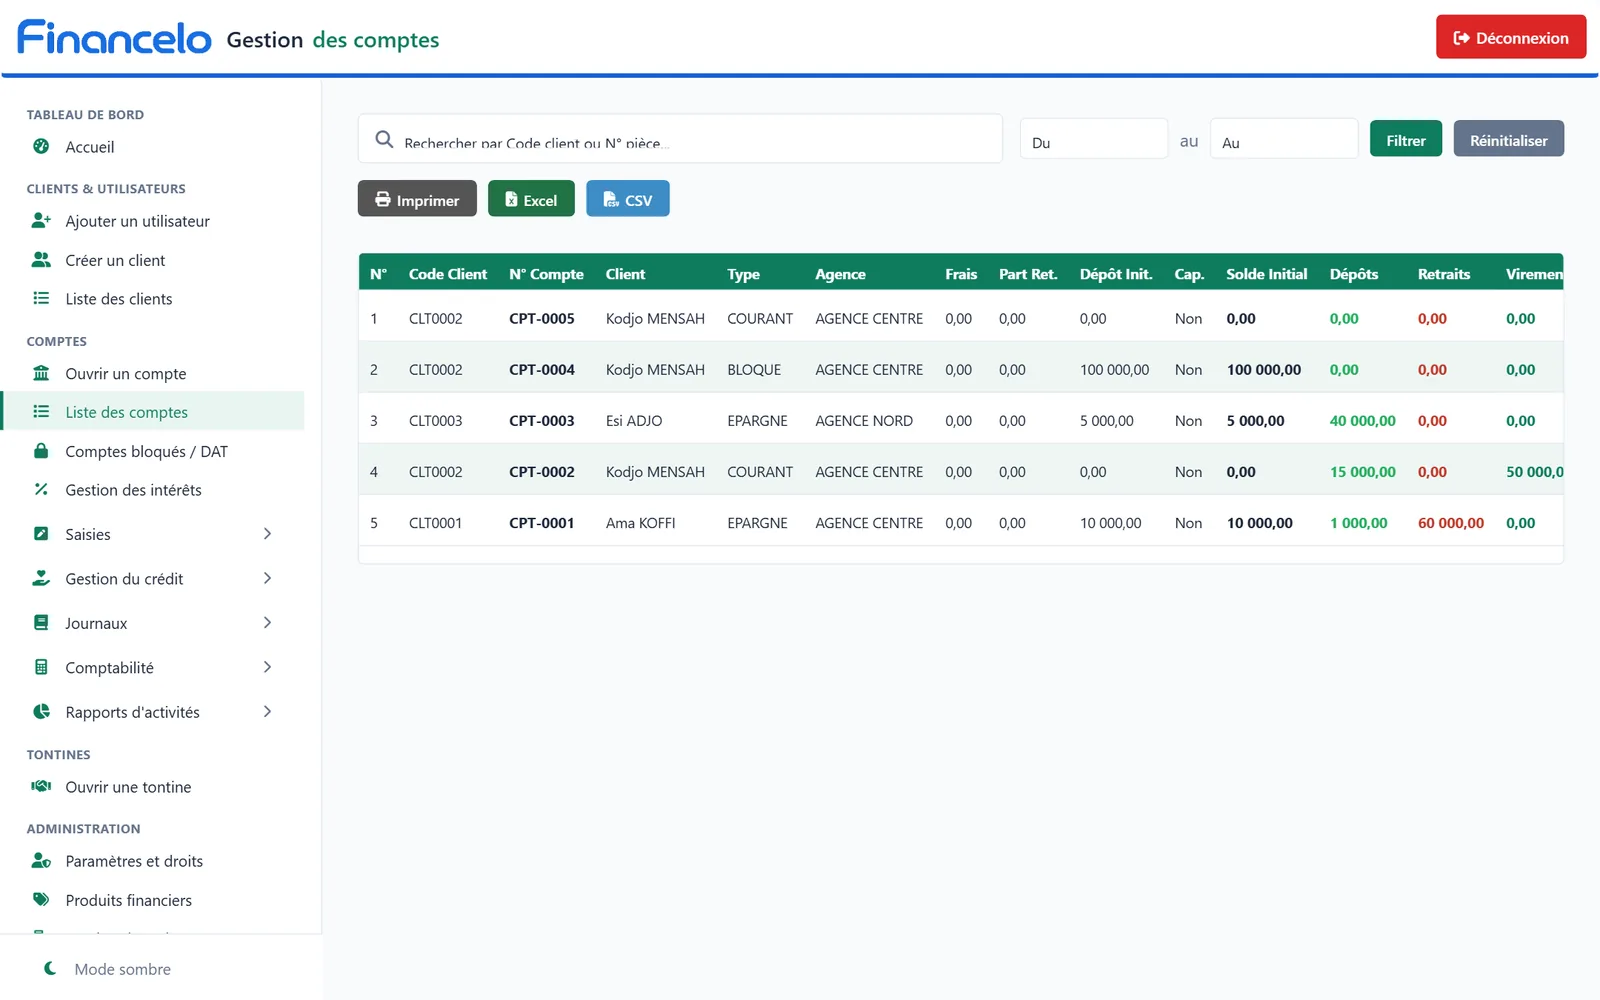1600x1000 pixels.
Task: Click the Créer un client people icon
Action: [x=41, y=259]
